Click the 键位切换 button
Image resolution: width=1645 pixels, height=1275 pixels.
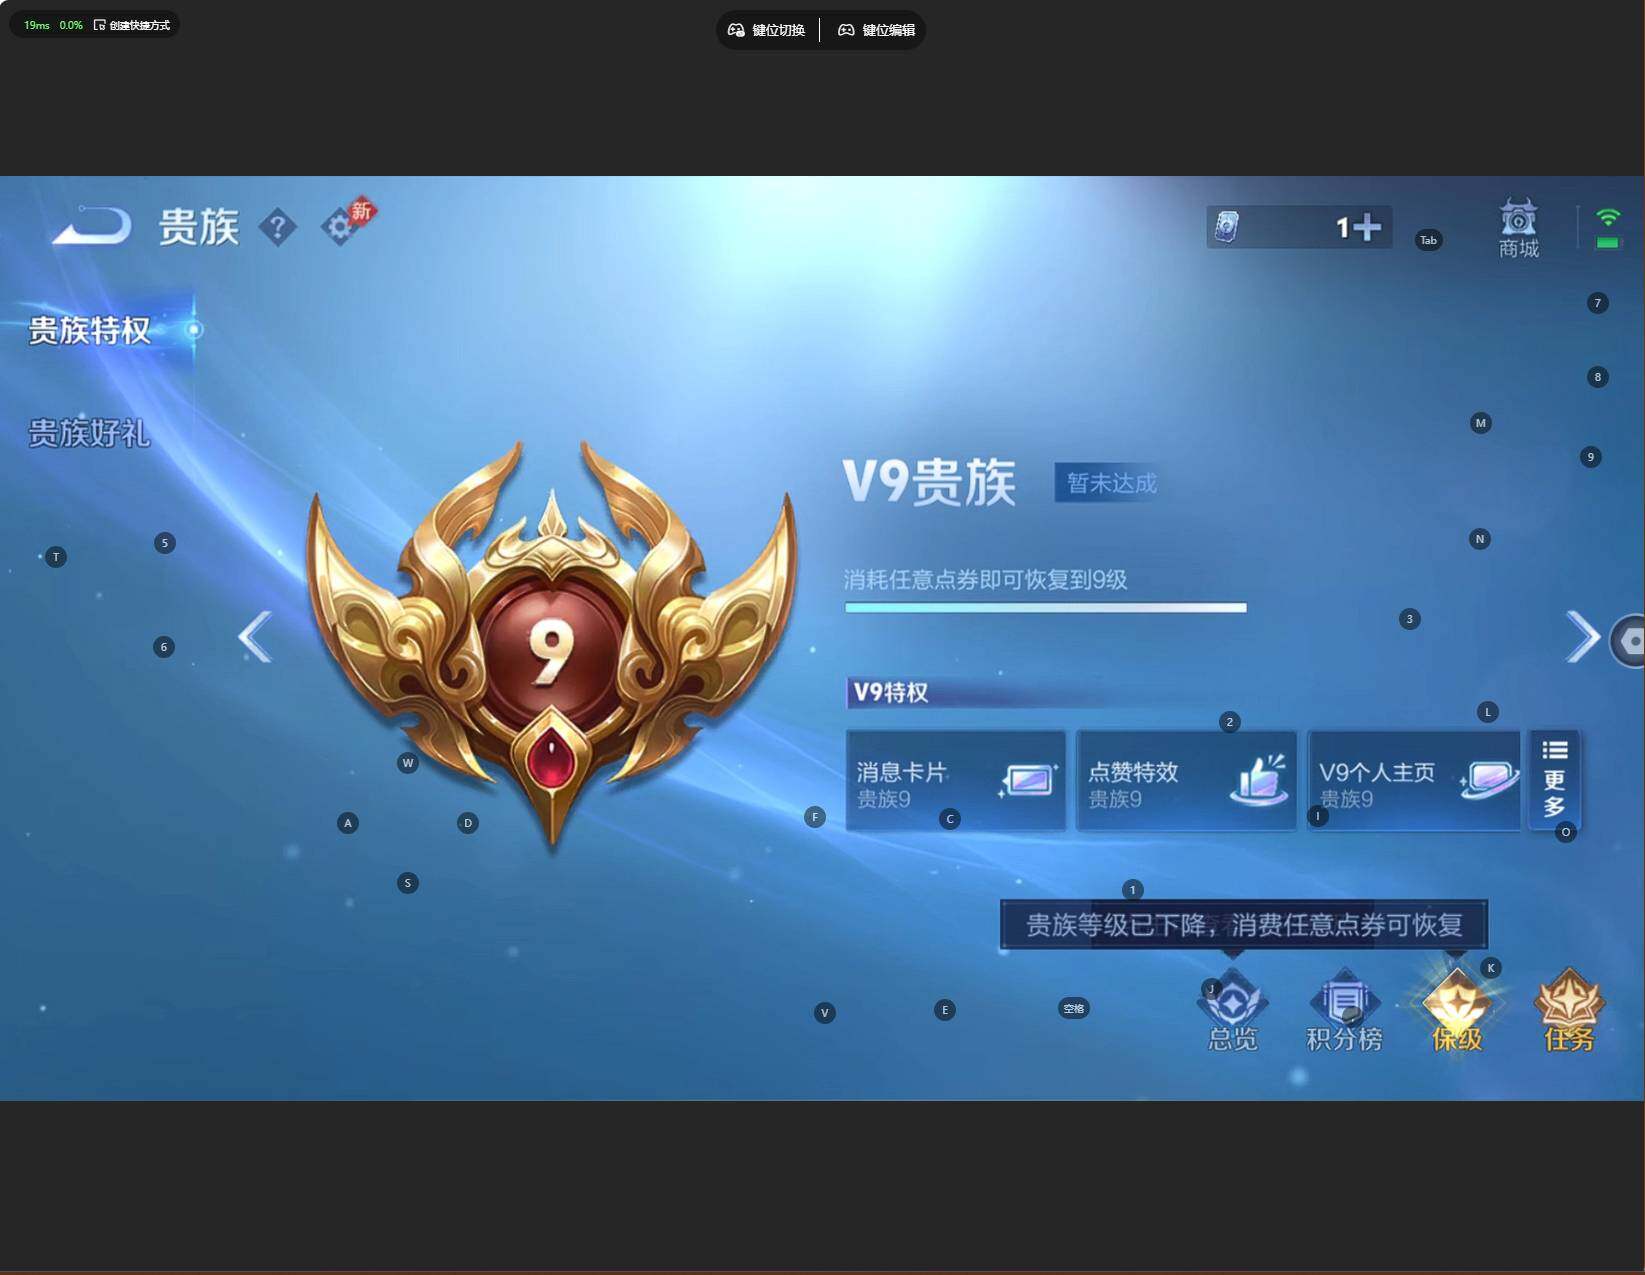point(766,30)
